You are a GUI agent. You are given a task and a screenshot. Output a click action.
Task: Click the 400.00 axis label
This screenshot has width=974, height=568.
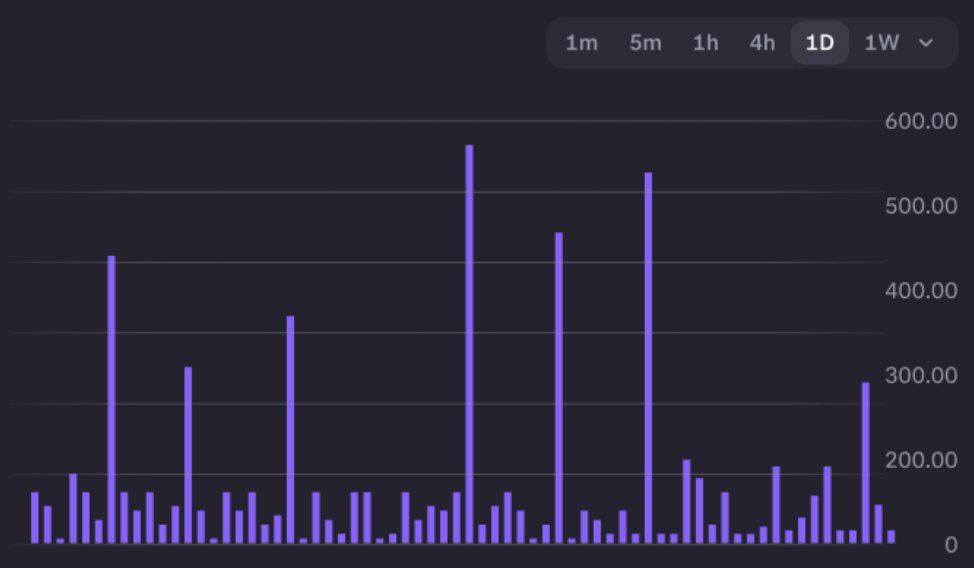coord(920,291)
